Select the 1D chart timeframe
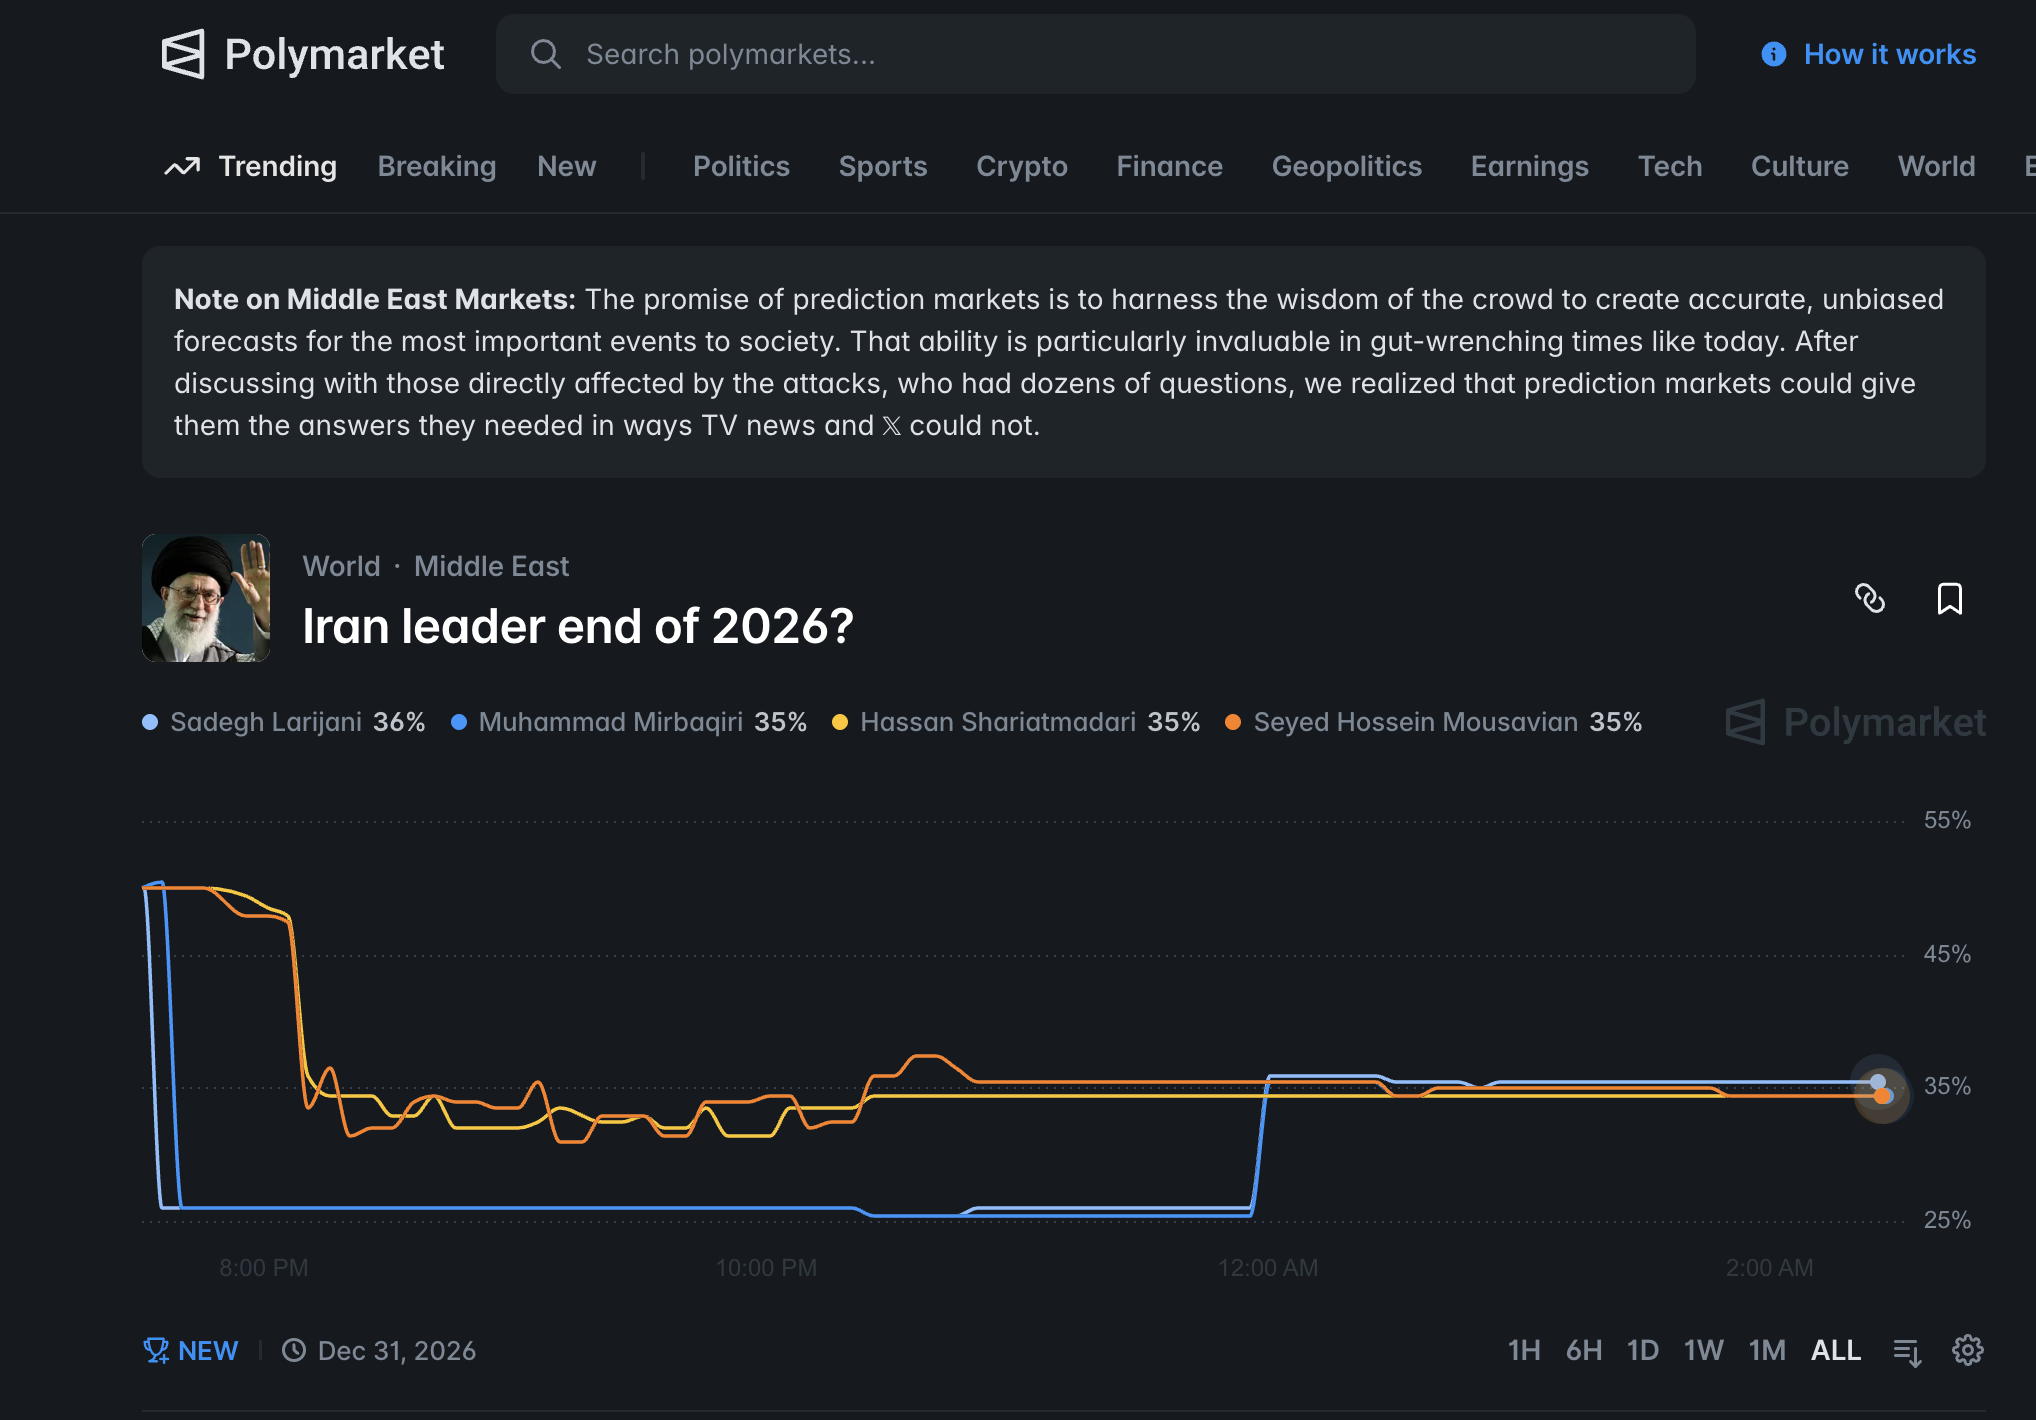The width and height of the screenshot is (2036, 1420). 1642,1350
